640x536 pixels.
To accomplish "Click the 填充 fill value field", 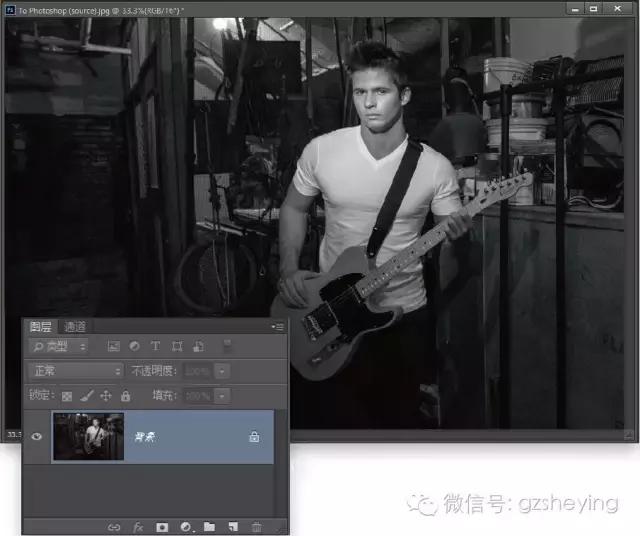I will (x=198, y=396).
